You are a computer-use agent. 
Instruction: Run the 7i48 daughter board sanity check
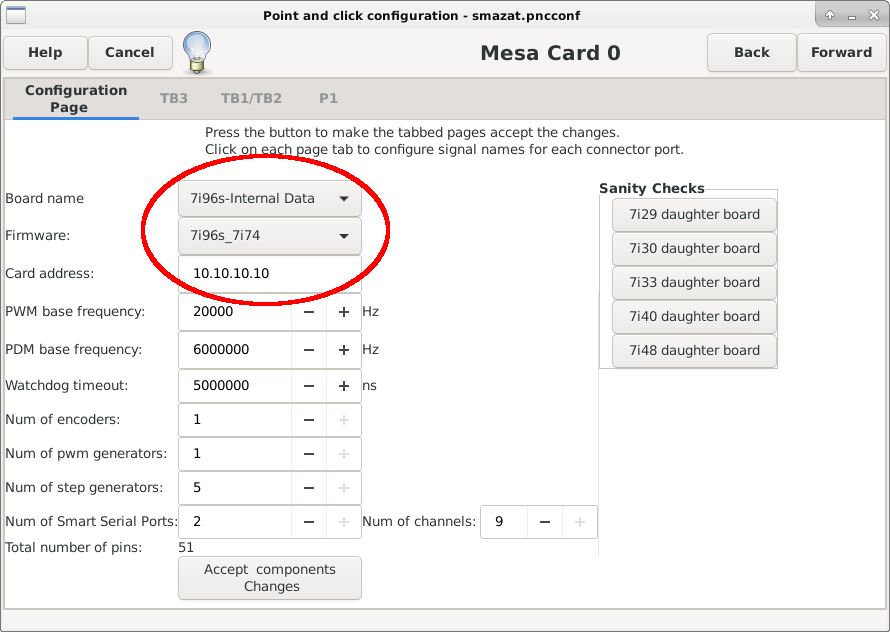694,350
